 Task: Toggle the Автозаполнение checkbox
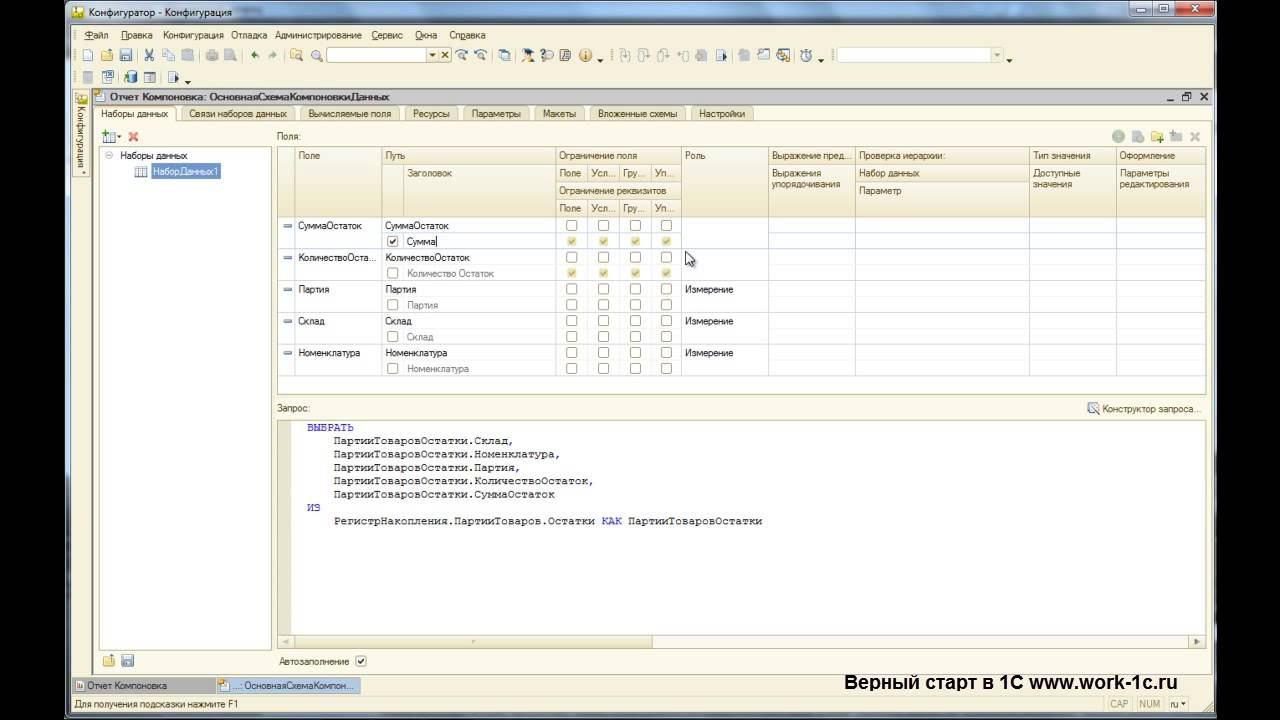(x=361, y=661)
